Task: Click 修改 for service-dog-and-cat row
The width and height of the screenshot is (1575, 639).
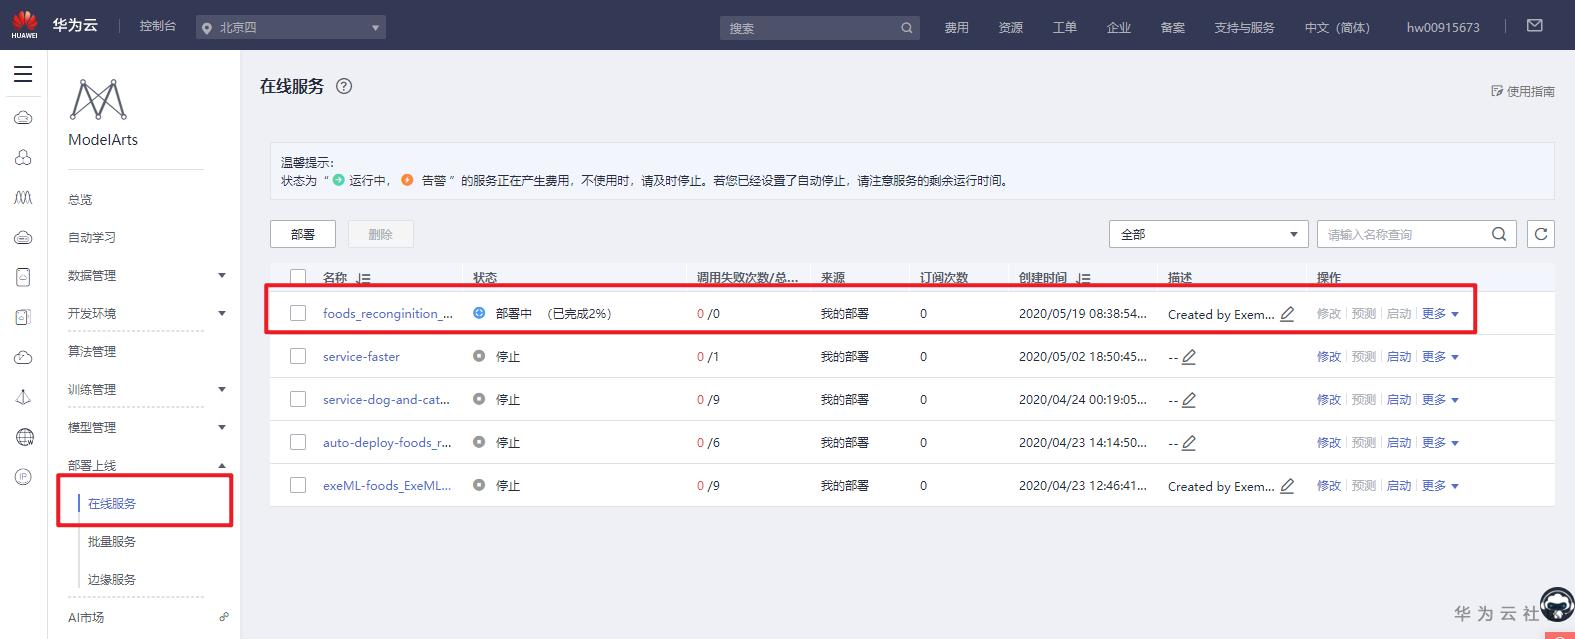Action: pos(1328,399)
